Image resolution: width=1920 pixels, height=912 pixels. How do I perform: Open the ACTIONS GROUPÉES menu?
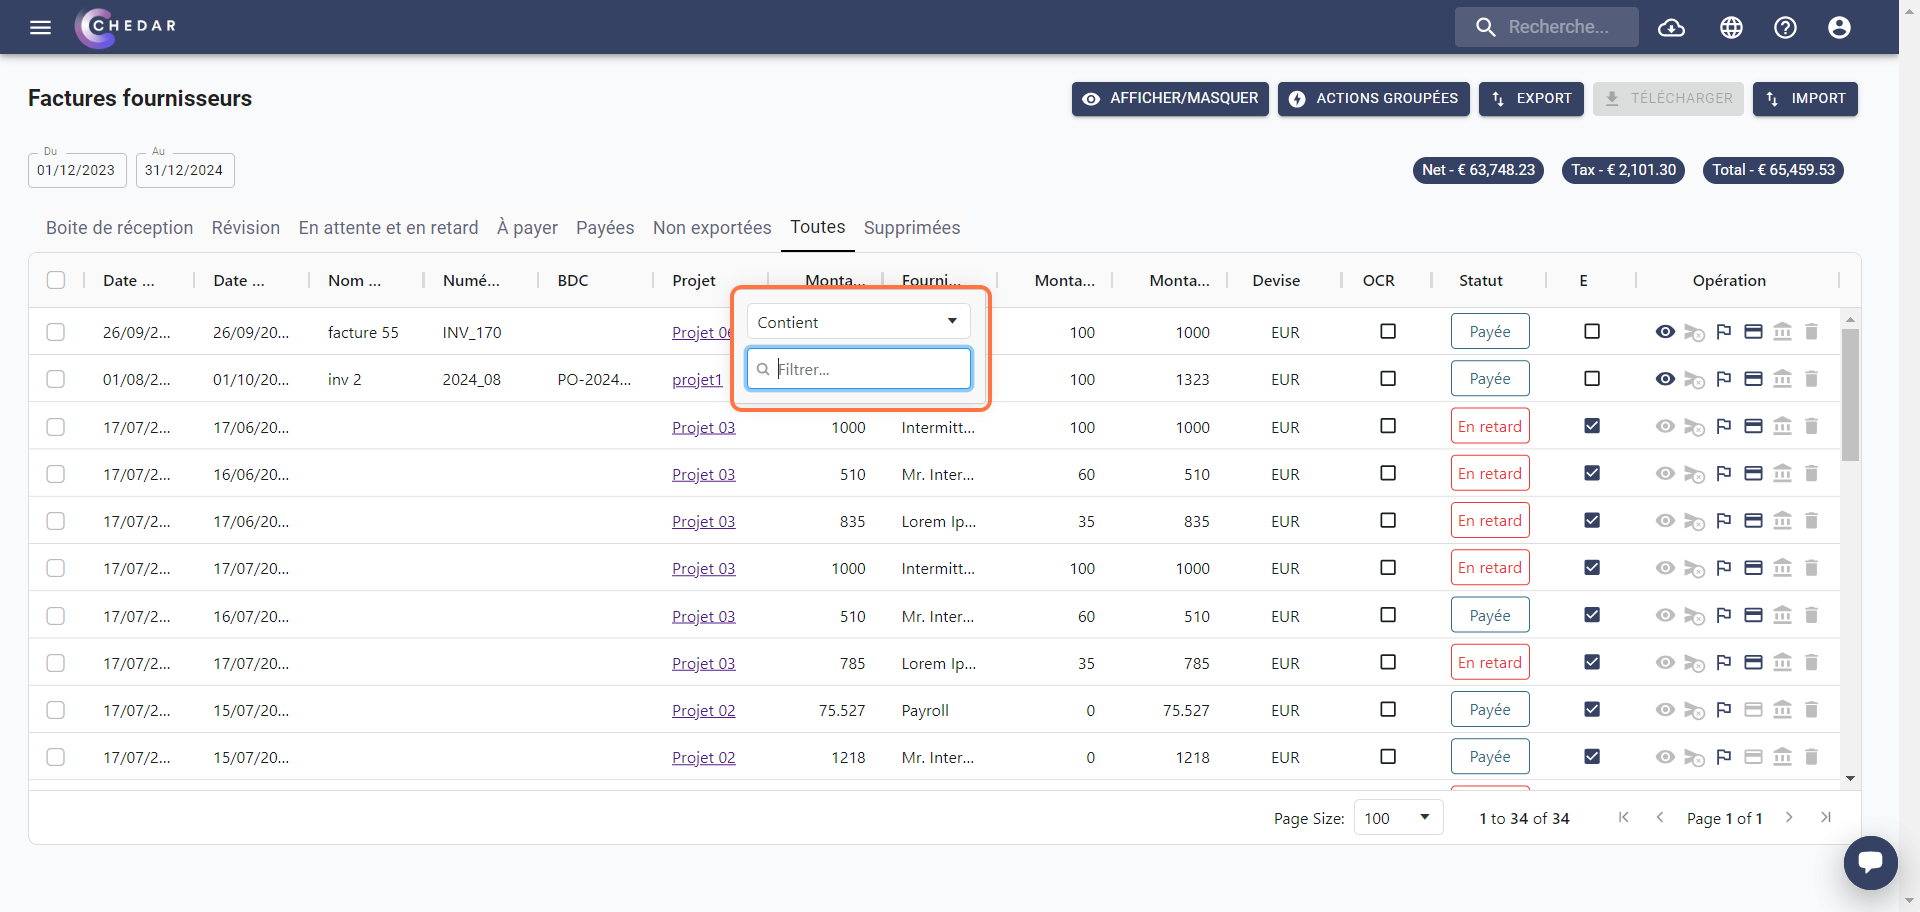1373,99
